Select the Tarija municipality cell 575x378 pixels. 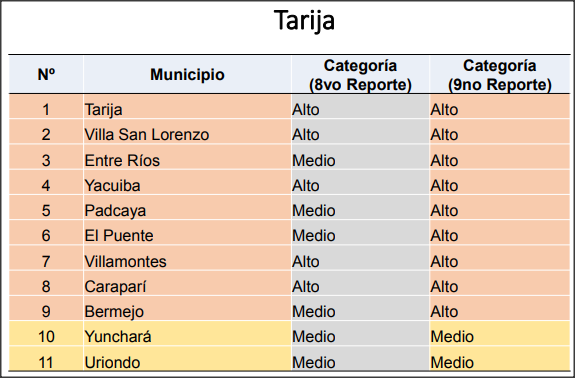[187, 109]
